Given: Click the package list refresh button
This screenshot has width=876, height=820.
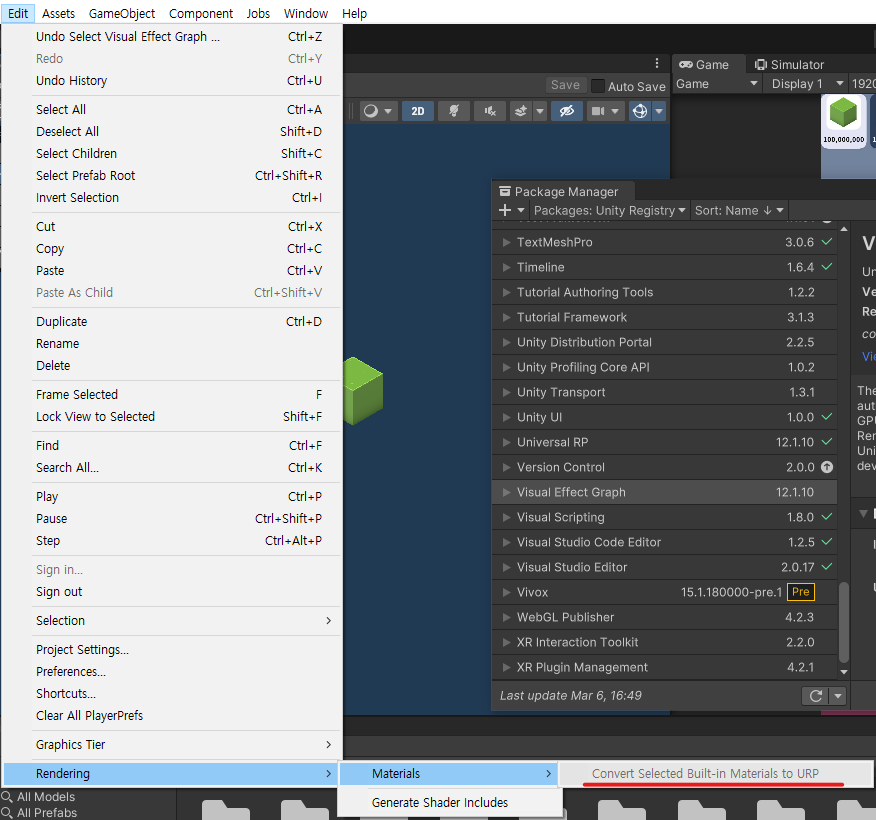Looking at the screenshot, I should click(815, 696).
